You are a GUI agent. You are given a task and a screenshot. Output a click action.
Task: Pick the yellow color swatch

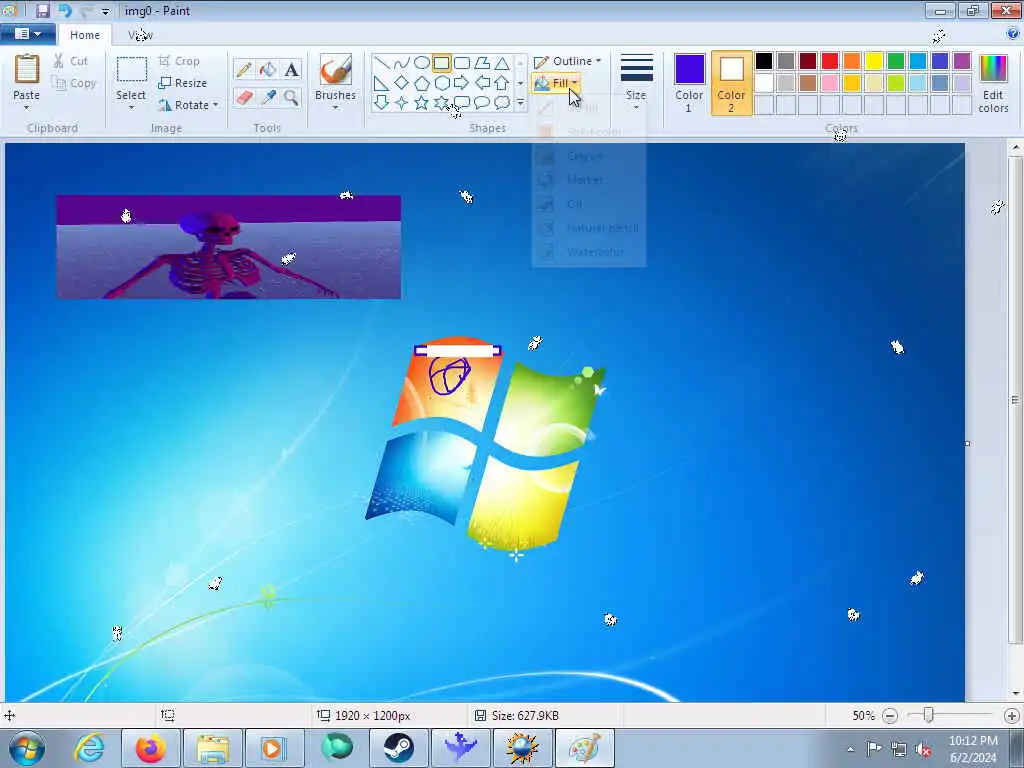coord(874,61)
